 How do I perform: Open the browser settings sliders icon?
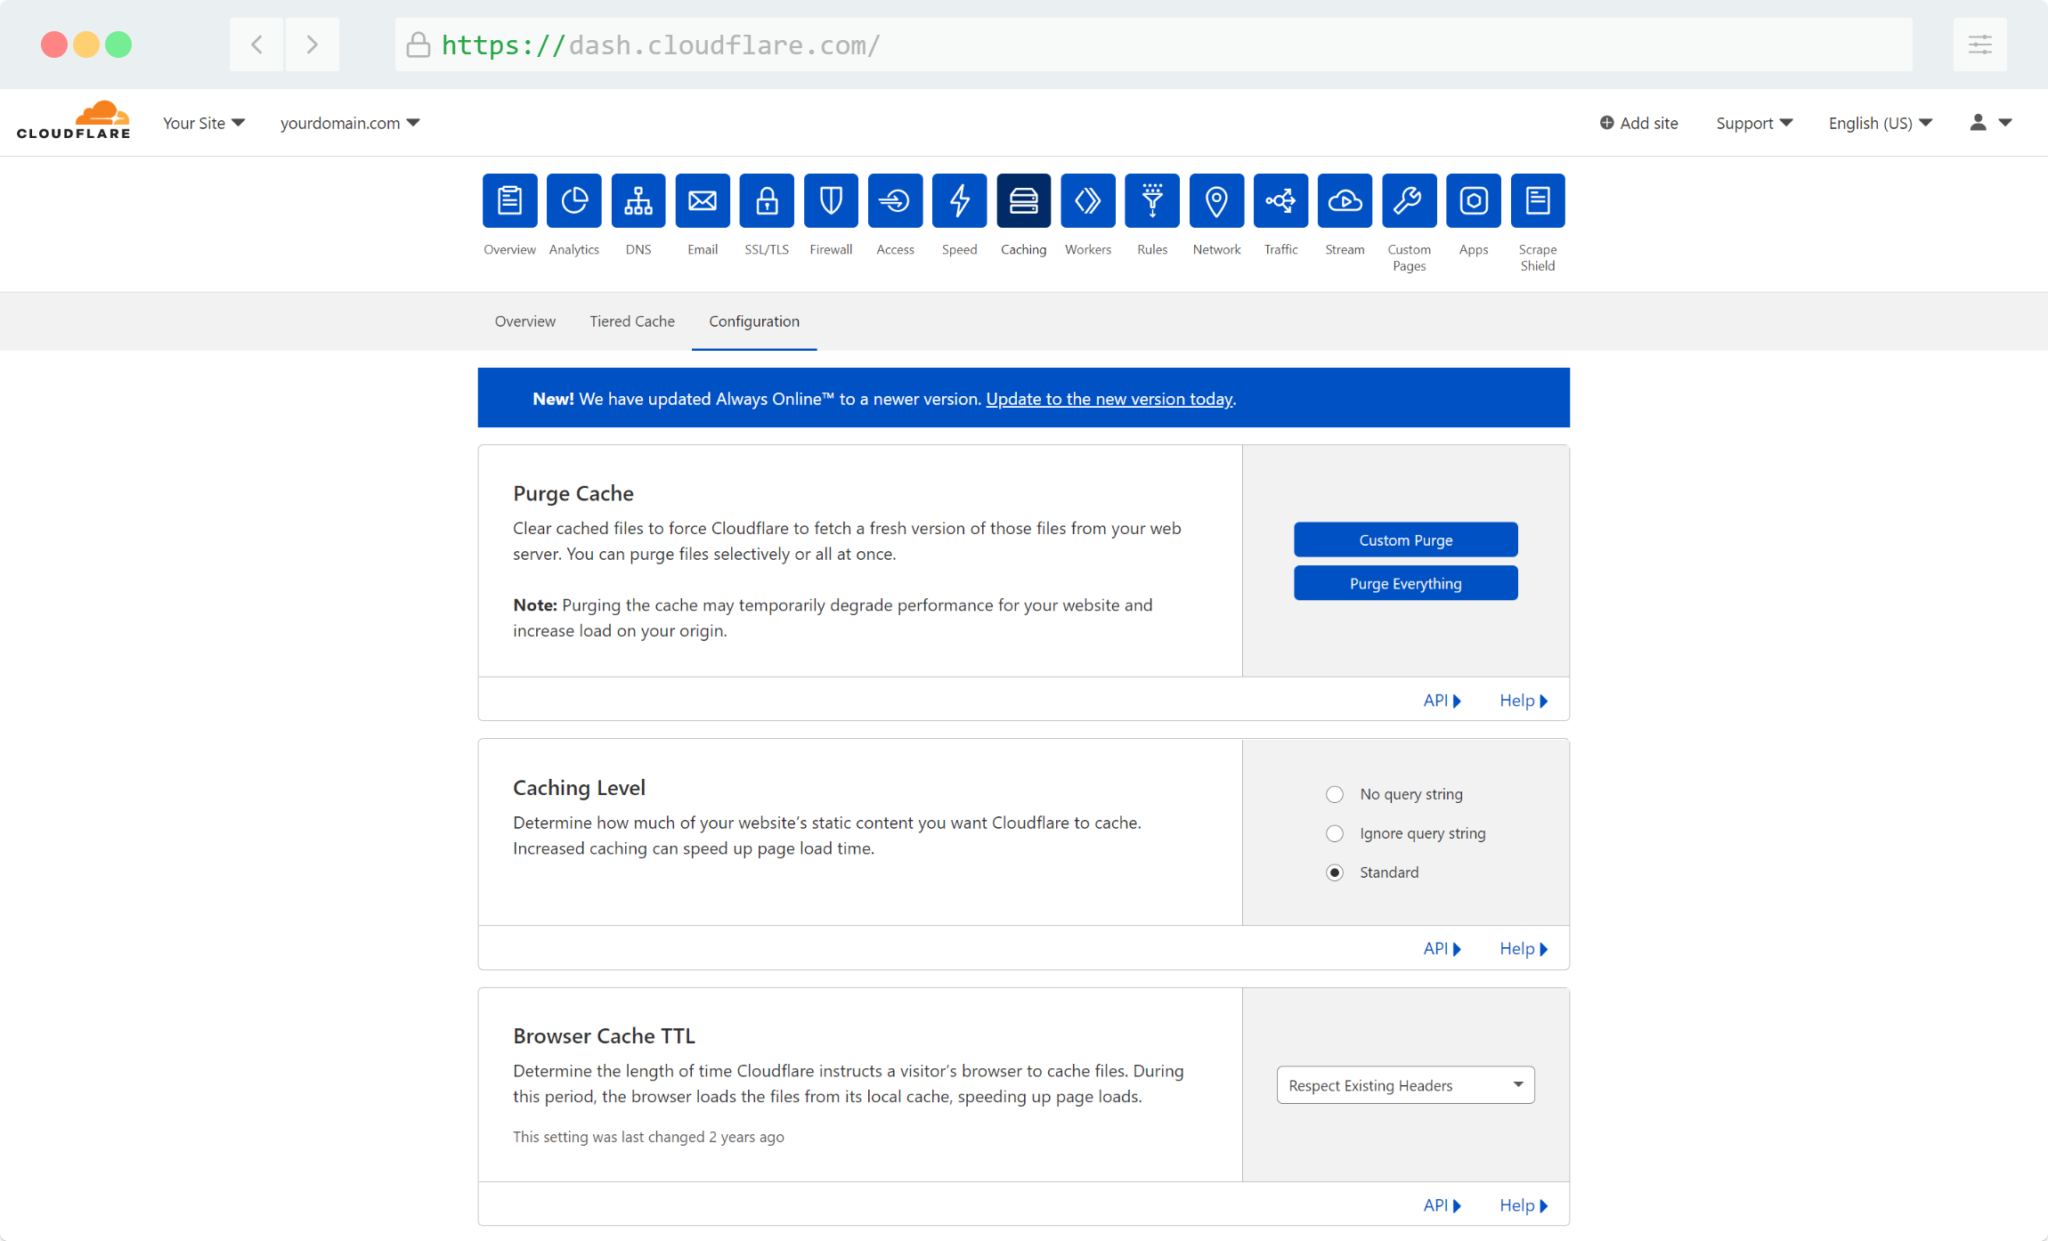click(1980, 44)
